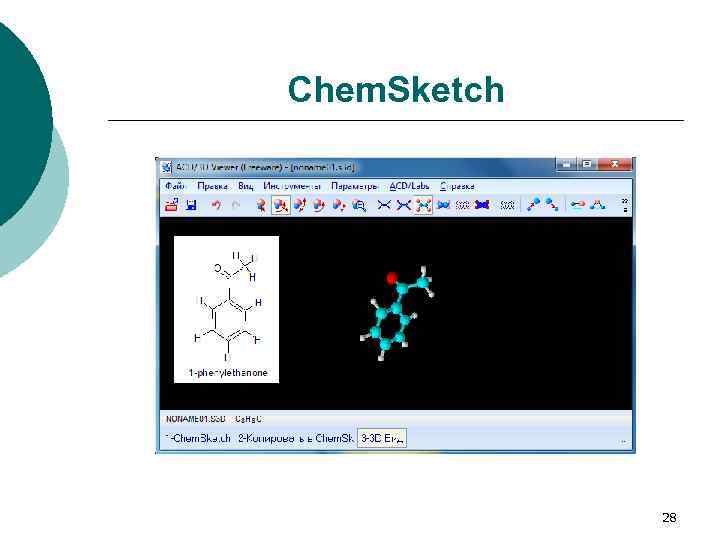Close the 3D Viewer window
The image size is (720, 540).
(615, 164)
